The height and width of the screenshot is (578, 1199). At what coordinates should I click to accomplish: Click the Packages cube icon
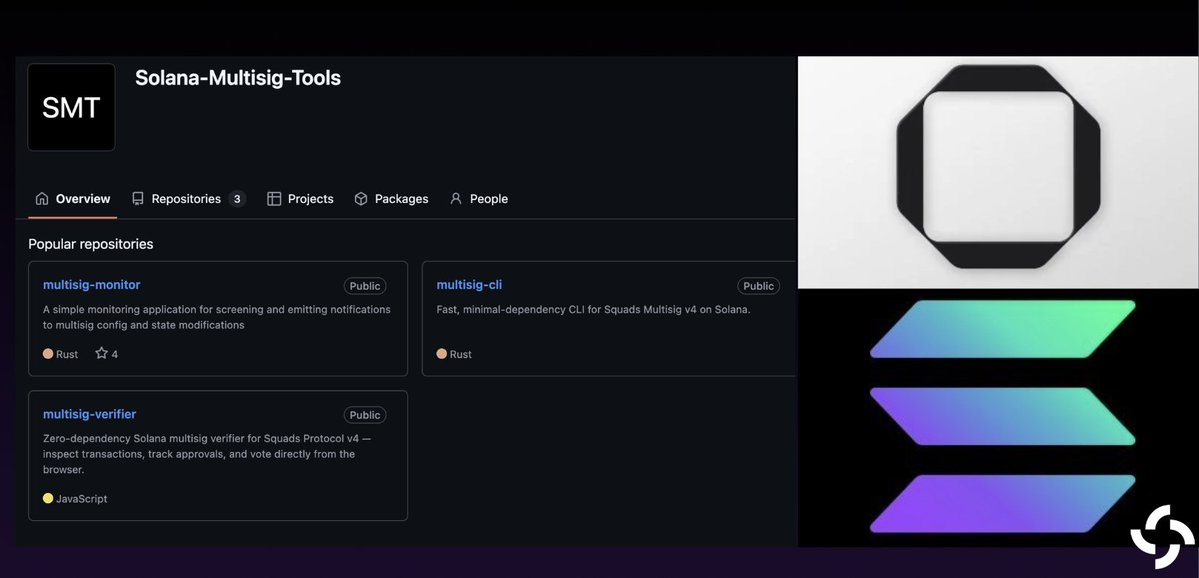tap(361, 199)
